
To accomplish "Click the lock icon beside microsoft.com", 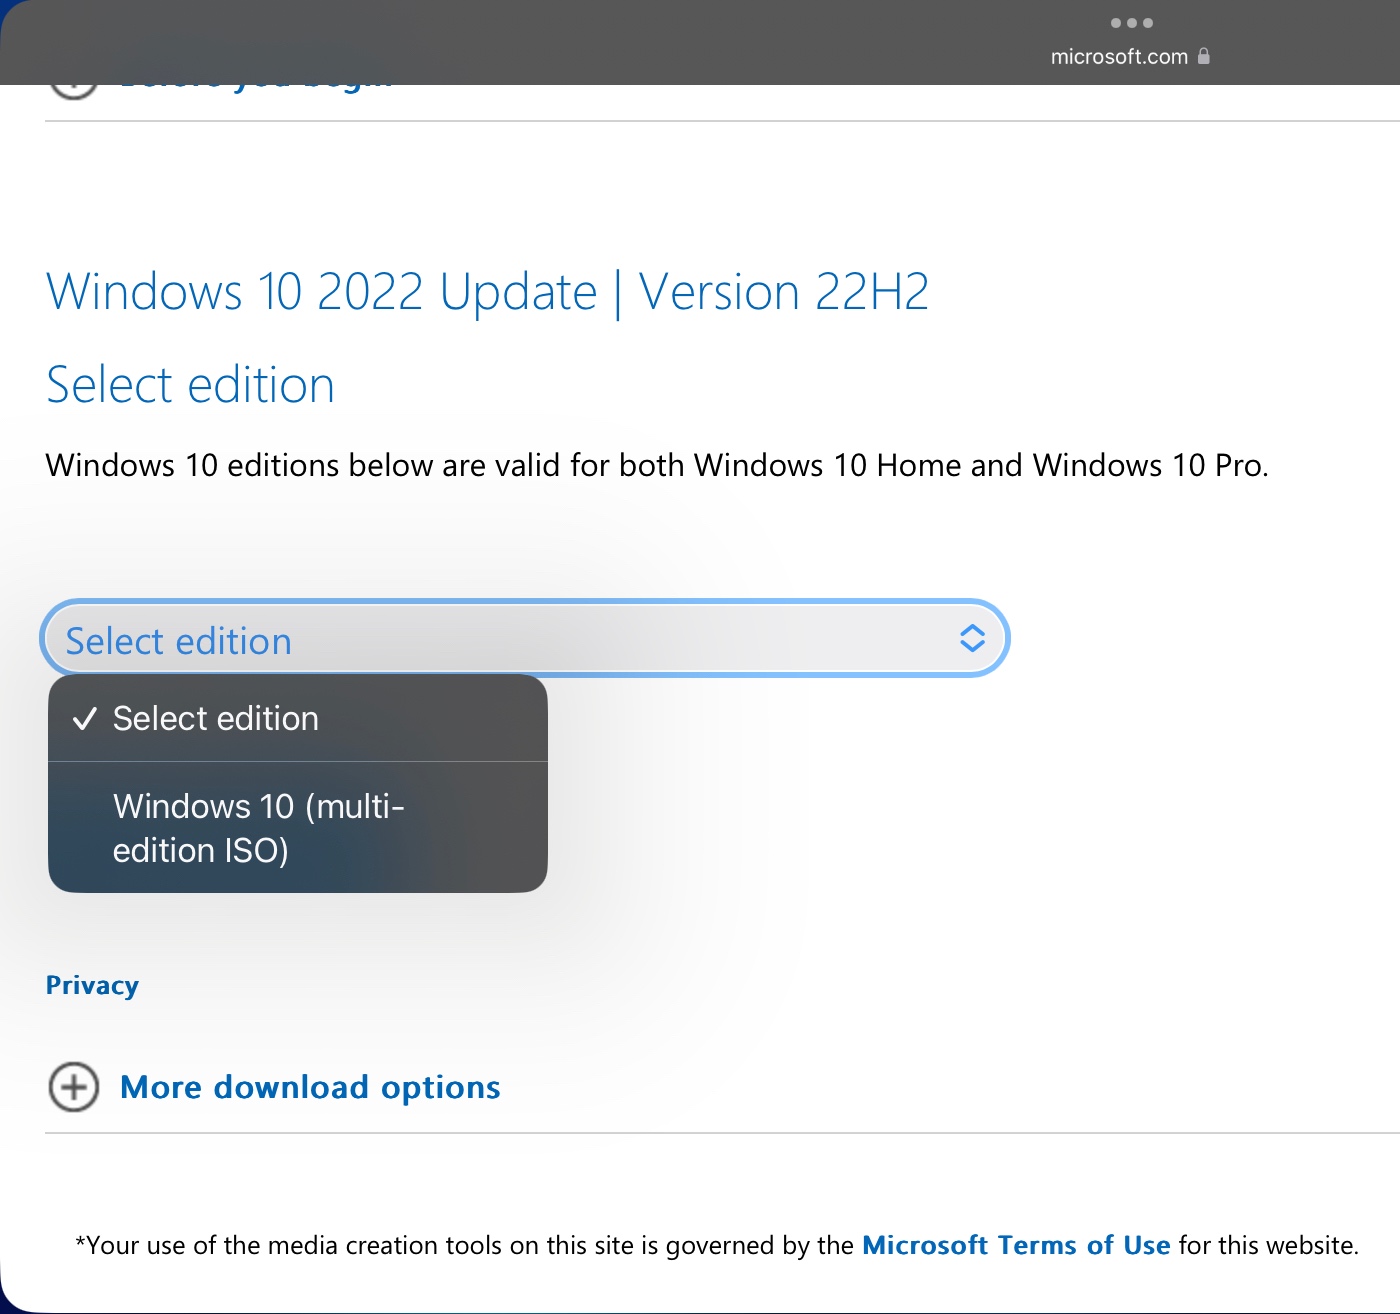I will coord(1204,56).
